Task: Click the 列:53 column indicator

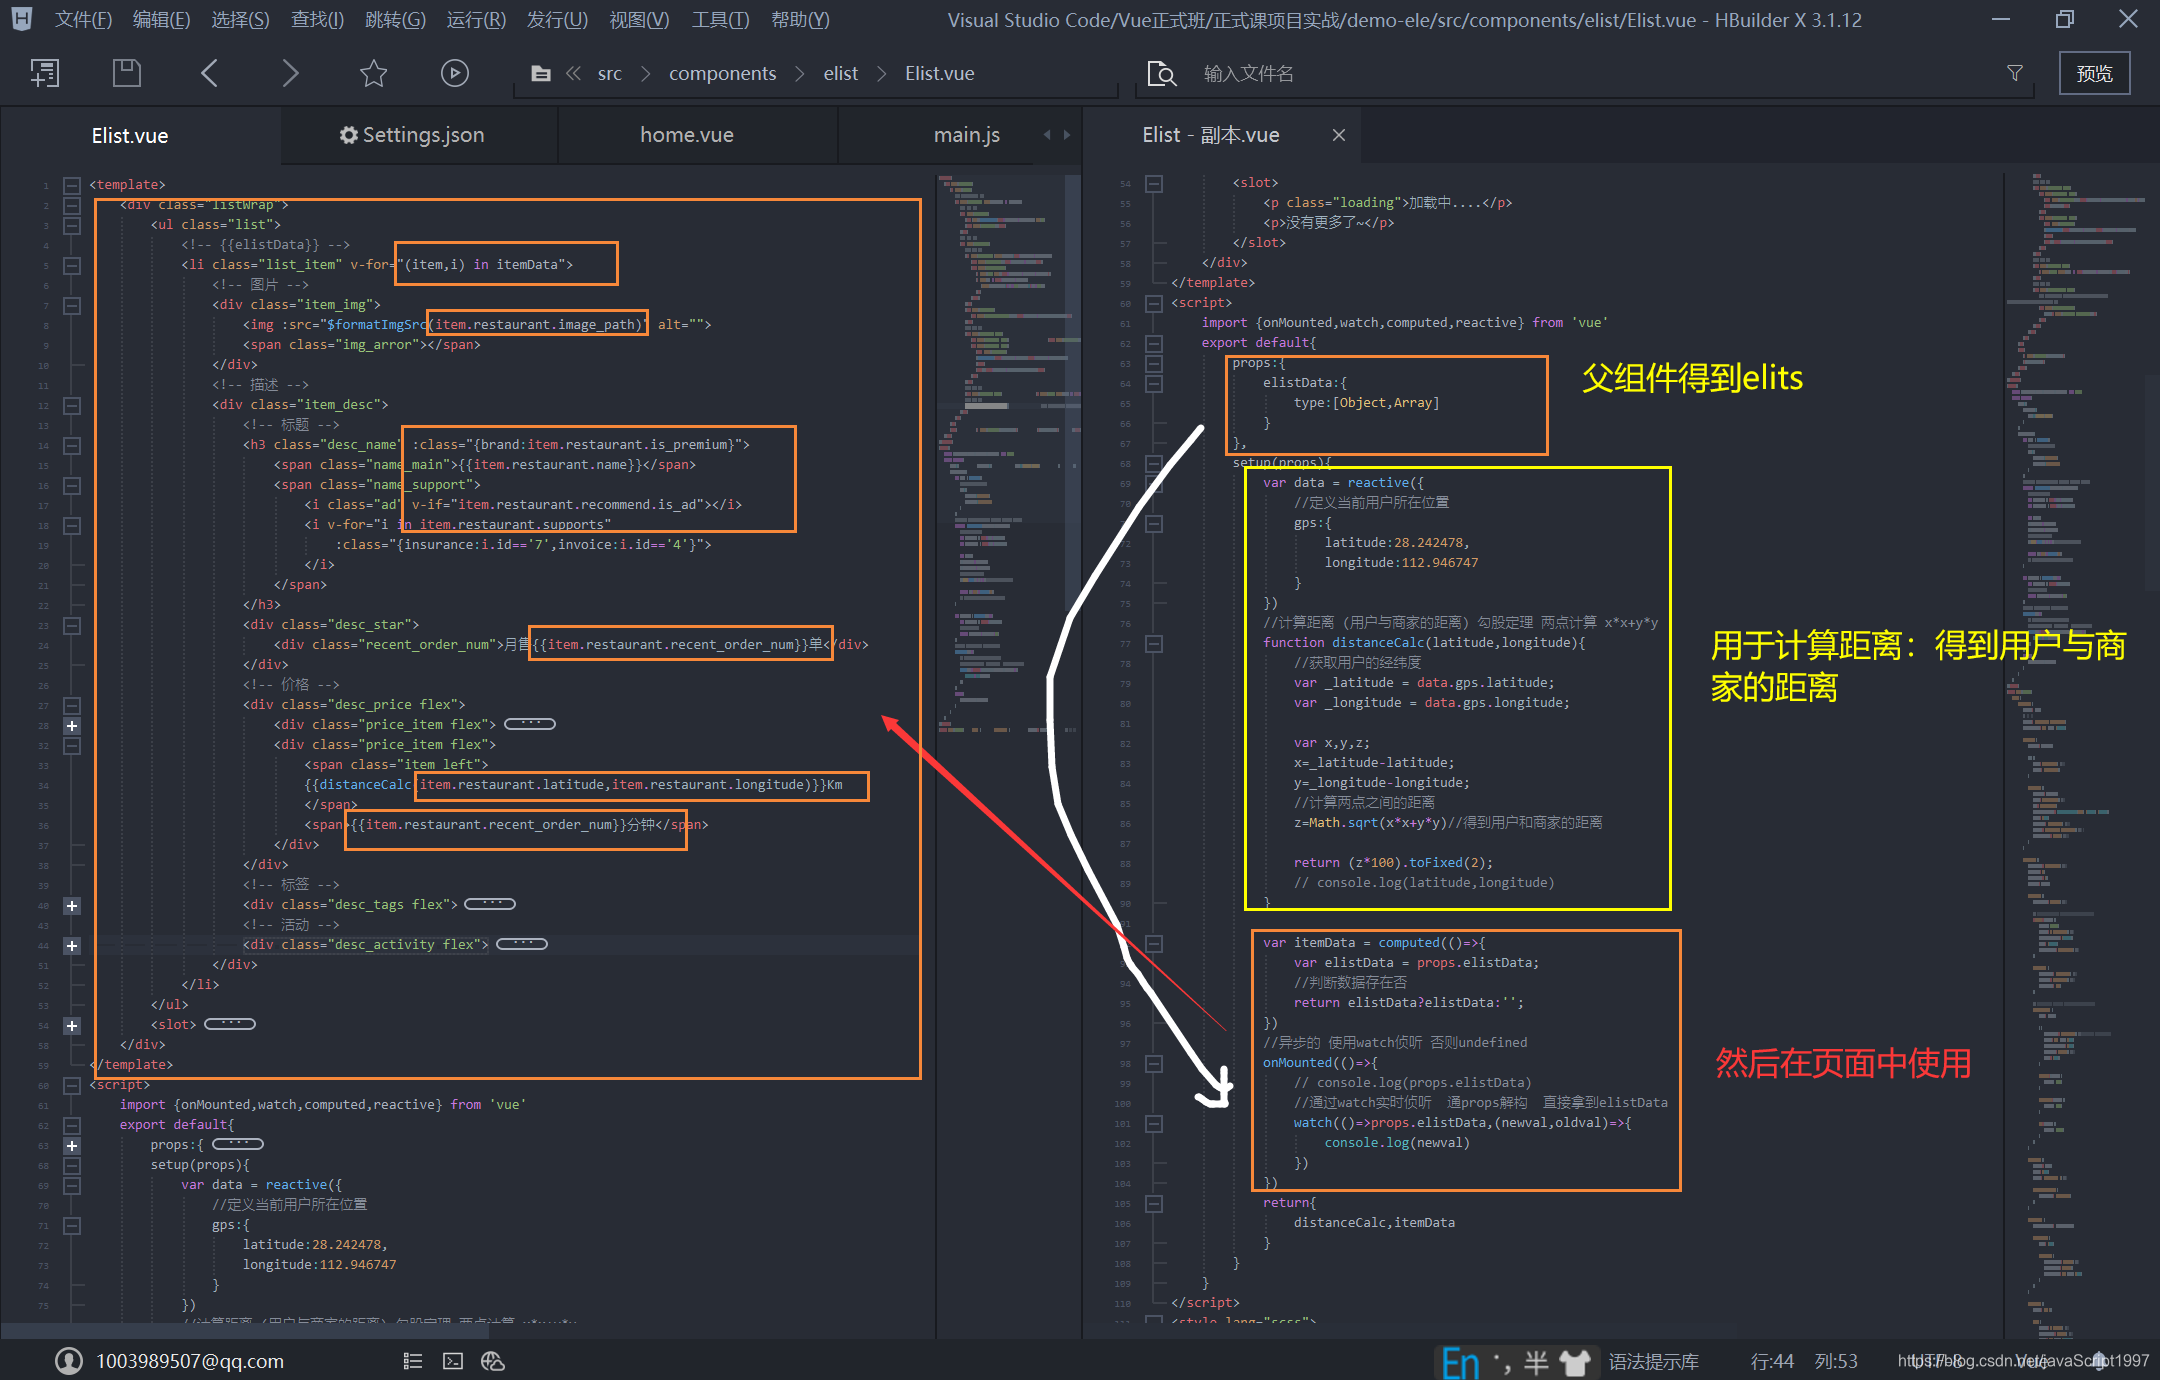Action: [x=1836, y=1361]
